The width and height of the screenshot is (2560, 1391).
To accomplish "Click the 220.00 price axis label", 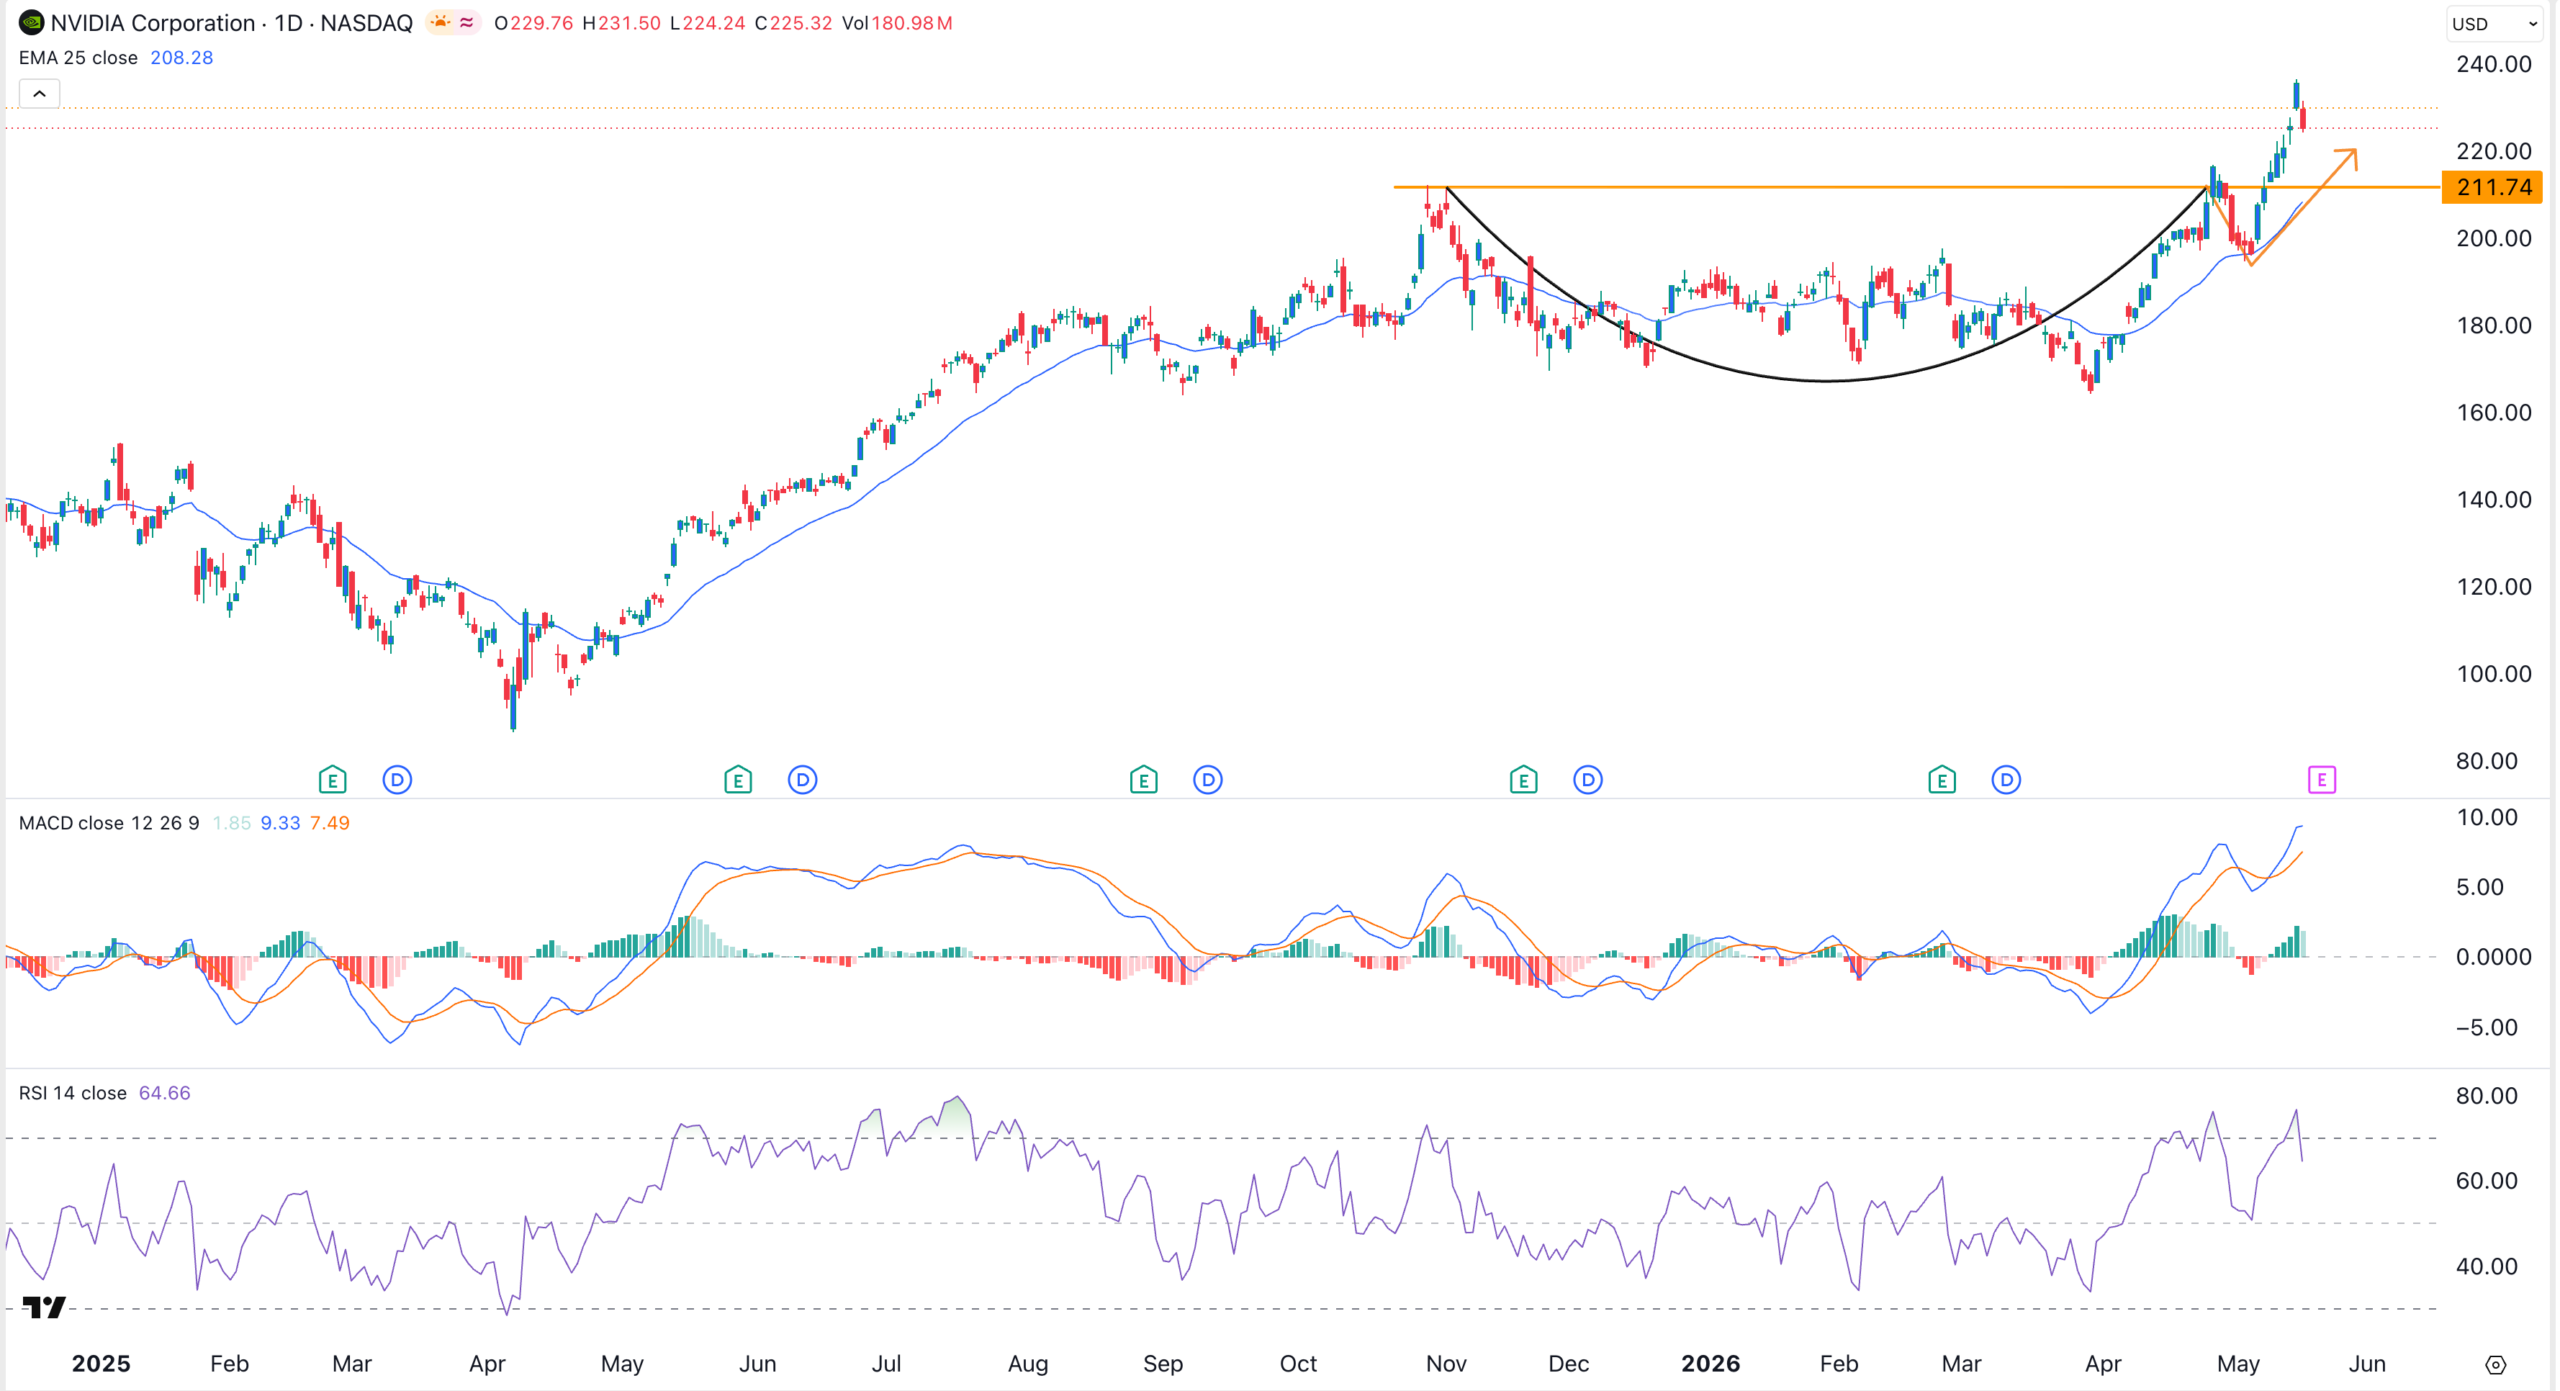I will (x=2494, y=151).
